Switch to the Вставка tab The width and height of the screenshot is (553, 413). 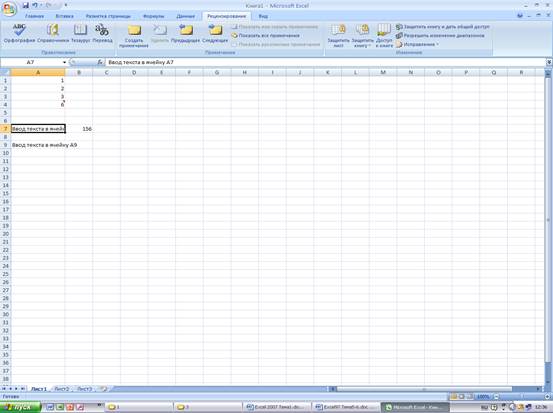tap(65, 16)
